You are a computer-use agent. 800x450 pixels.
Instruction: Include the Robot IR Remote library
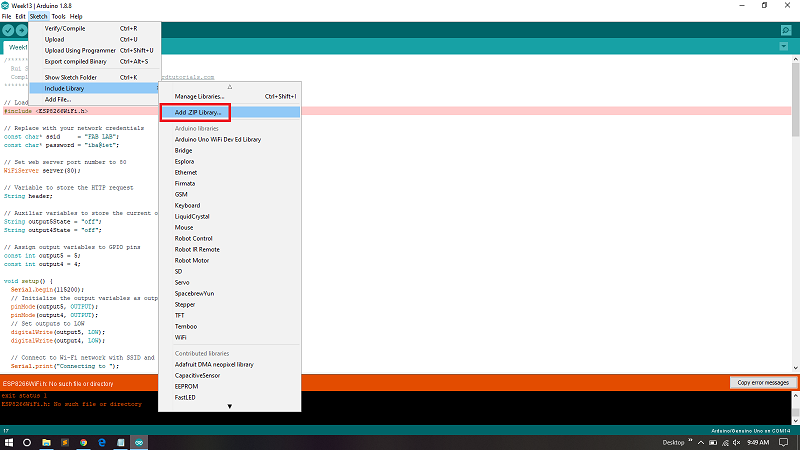click(230, 249)
